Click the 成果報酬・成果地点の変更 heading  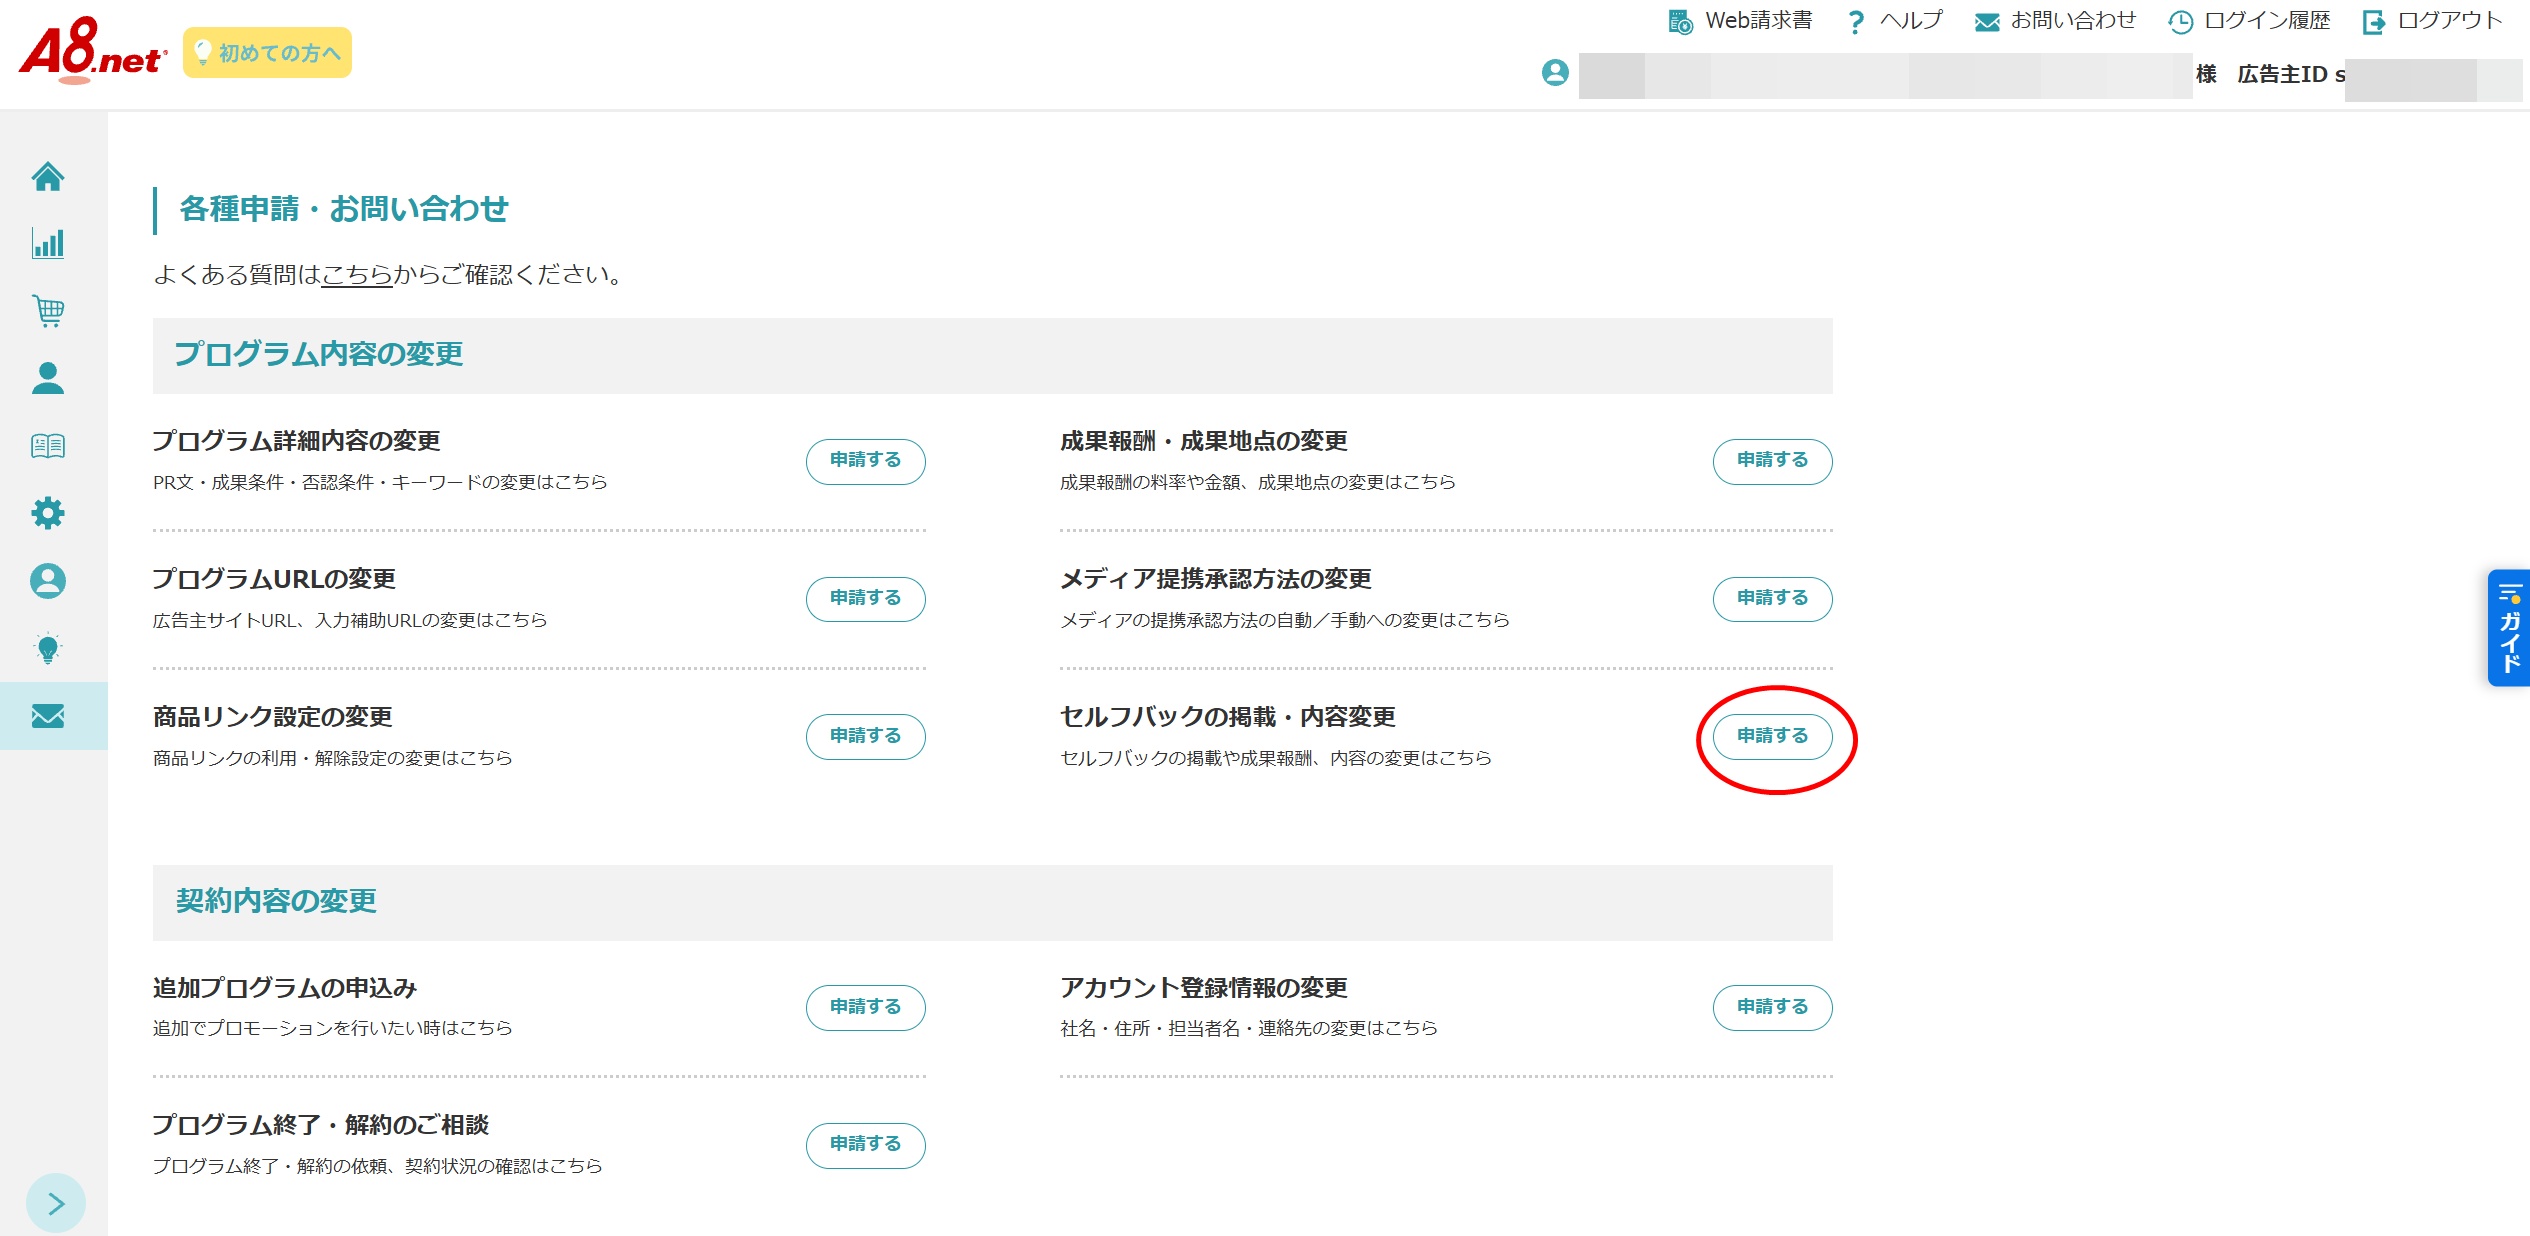(x=1204, y=441)
